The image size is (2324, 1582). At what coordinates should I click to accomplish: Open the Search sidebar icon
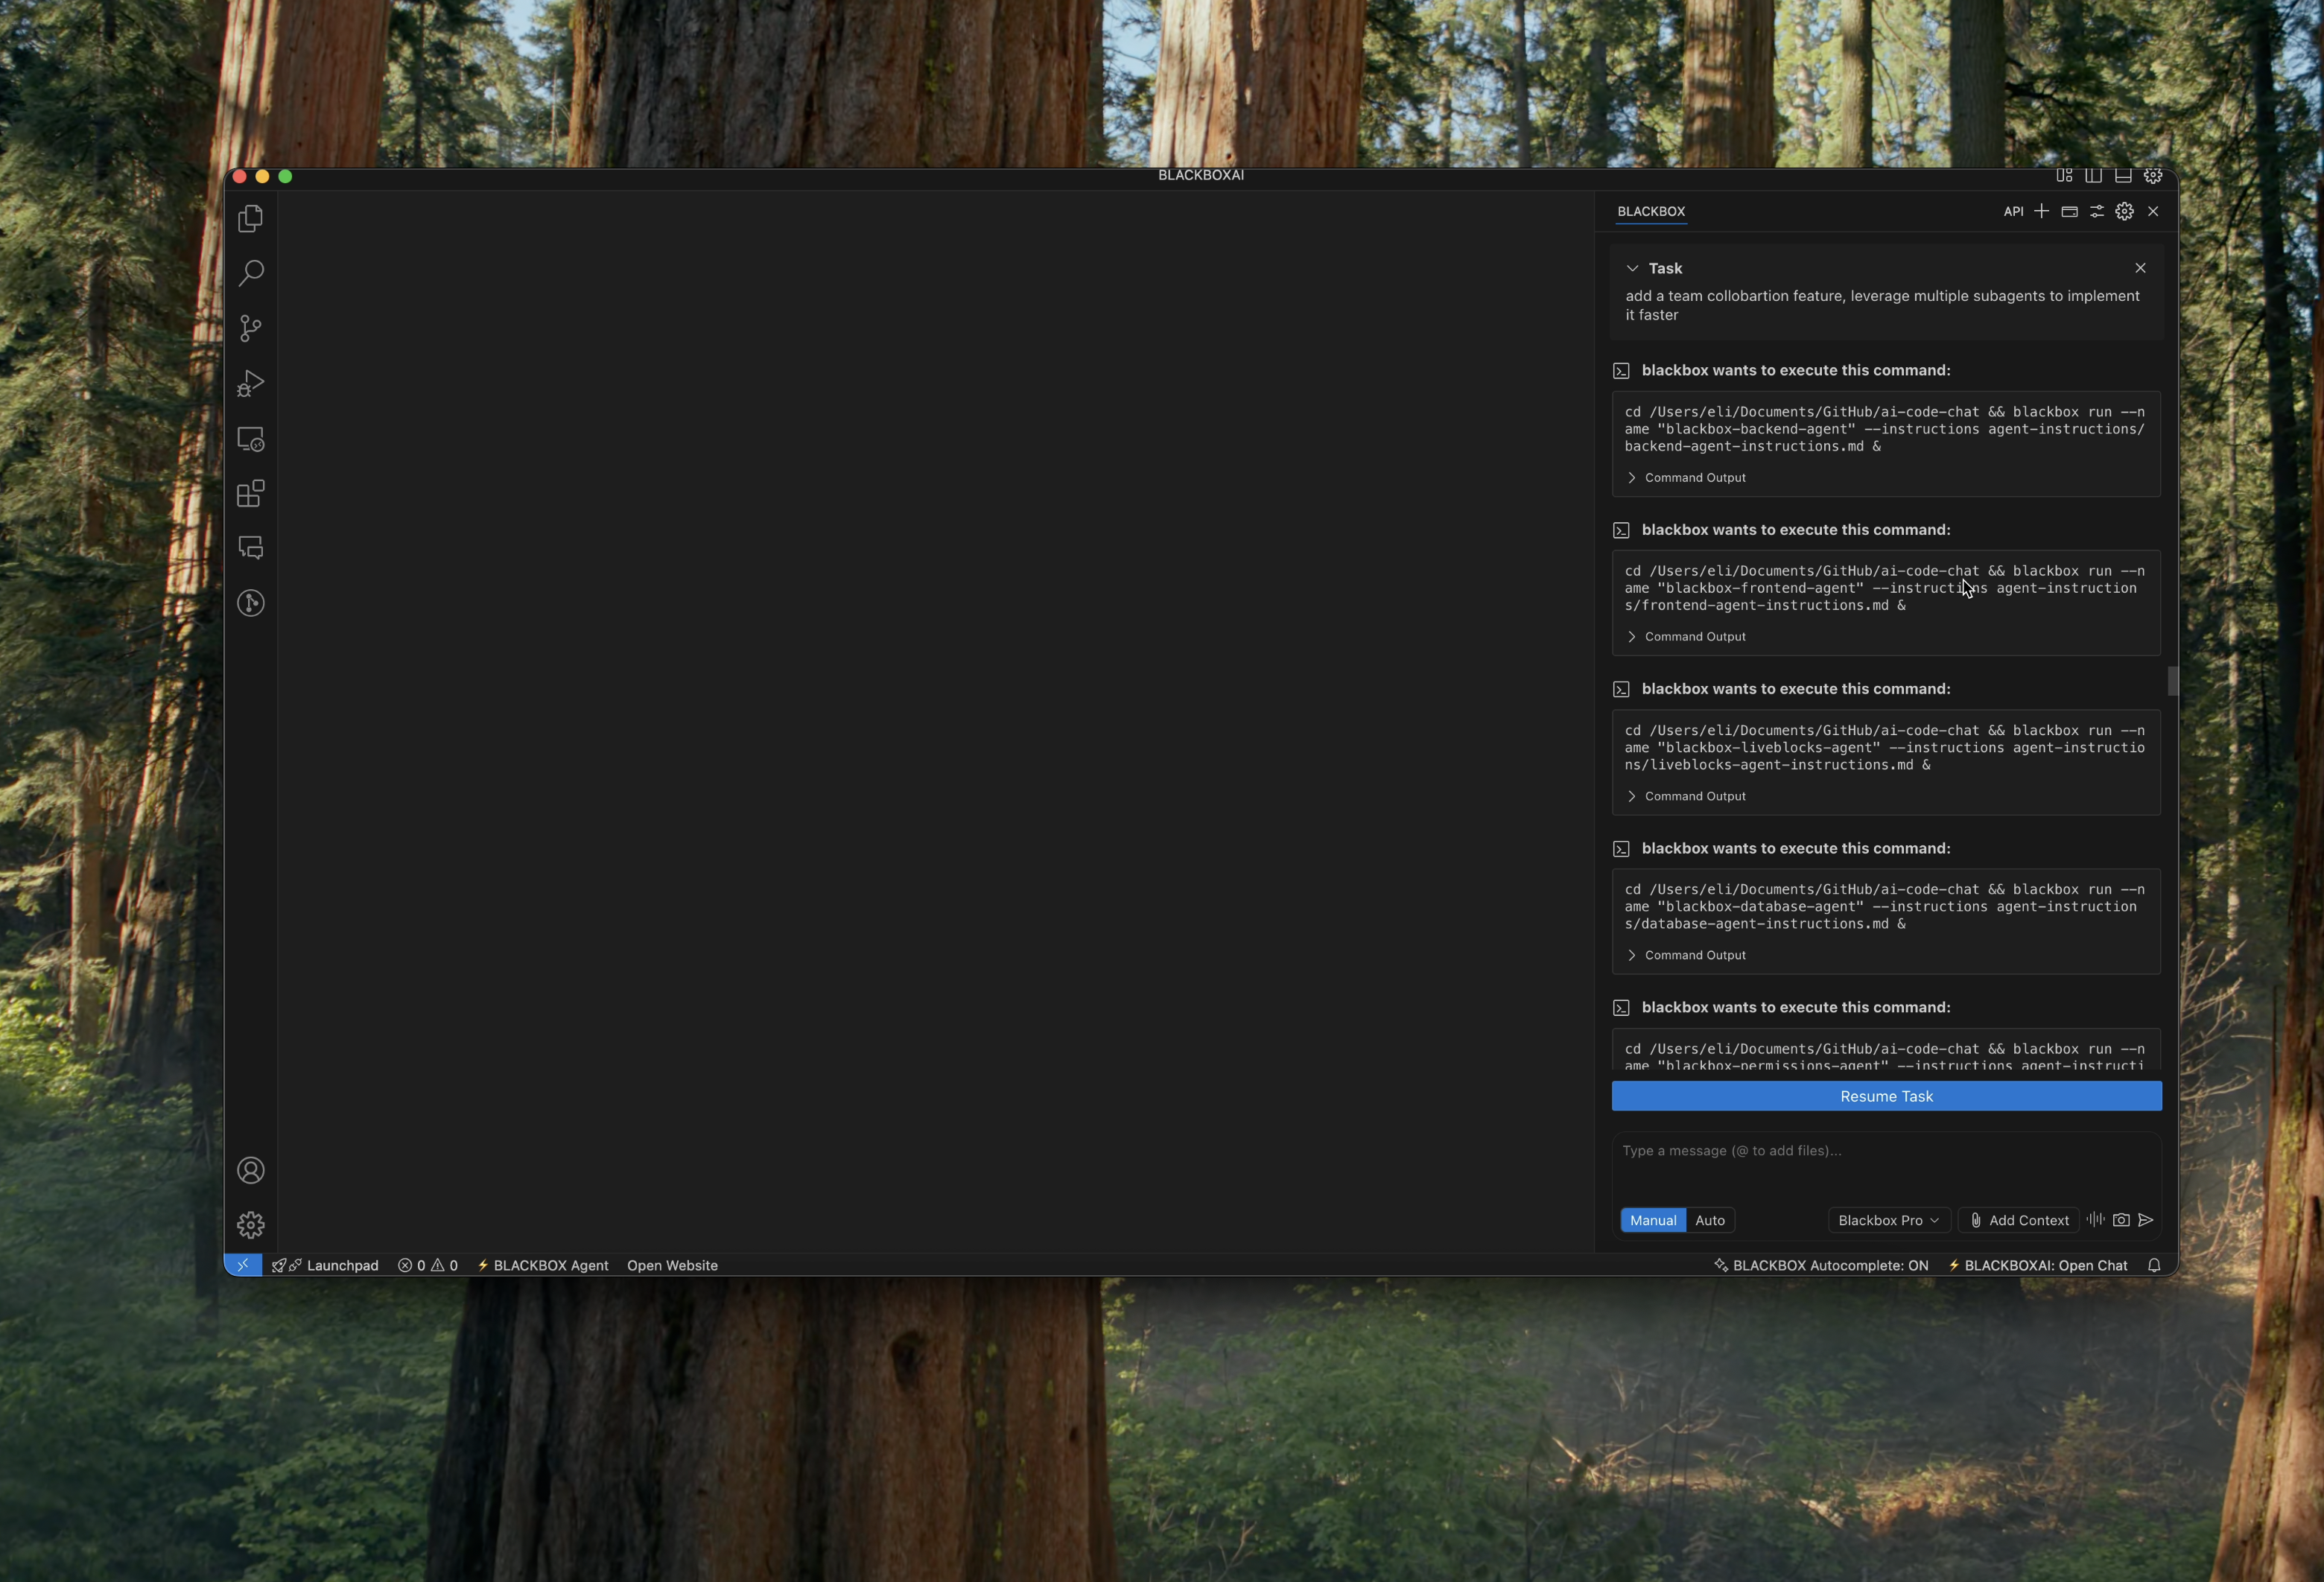(x=250, y=273)
